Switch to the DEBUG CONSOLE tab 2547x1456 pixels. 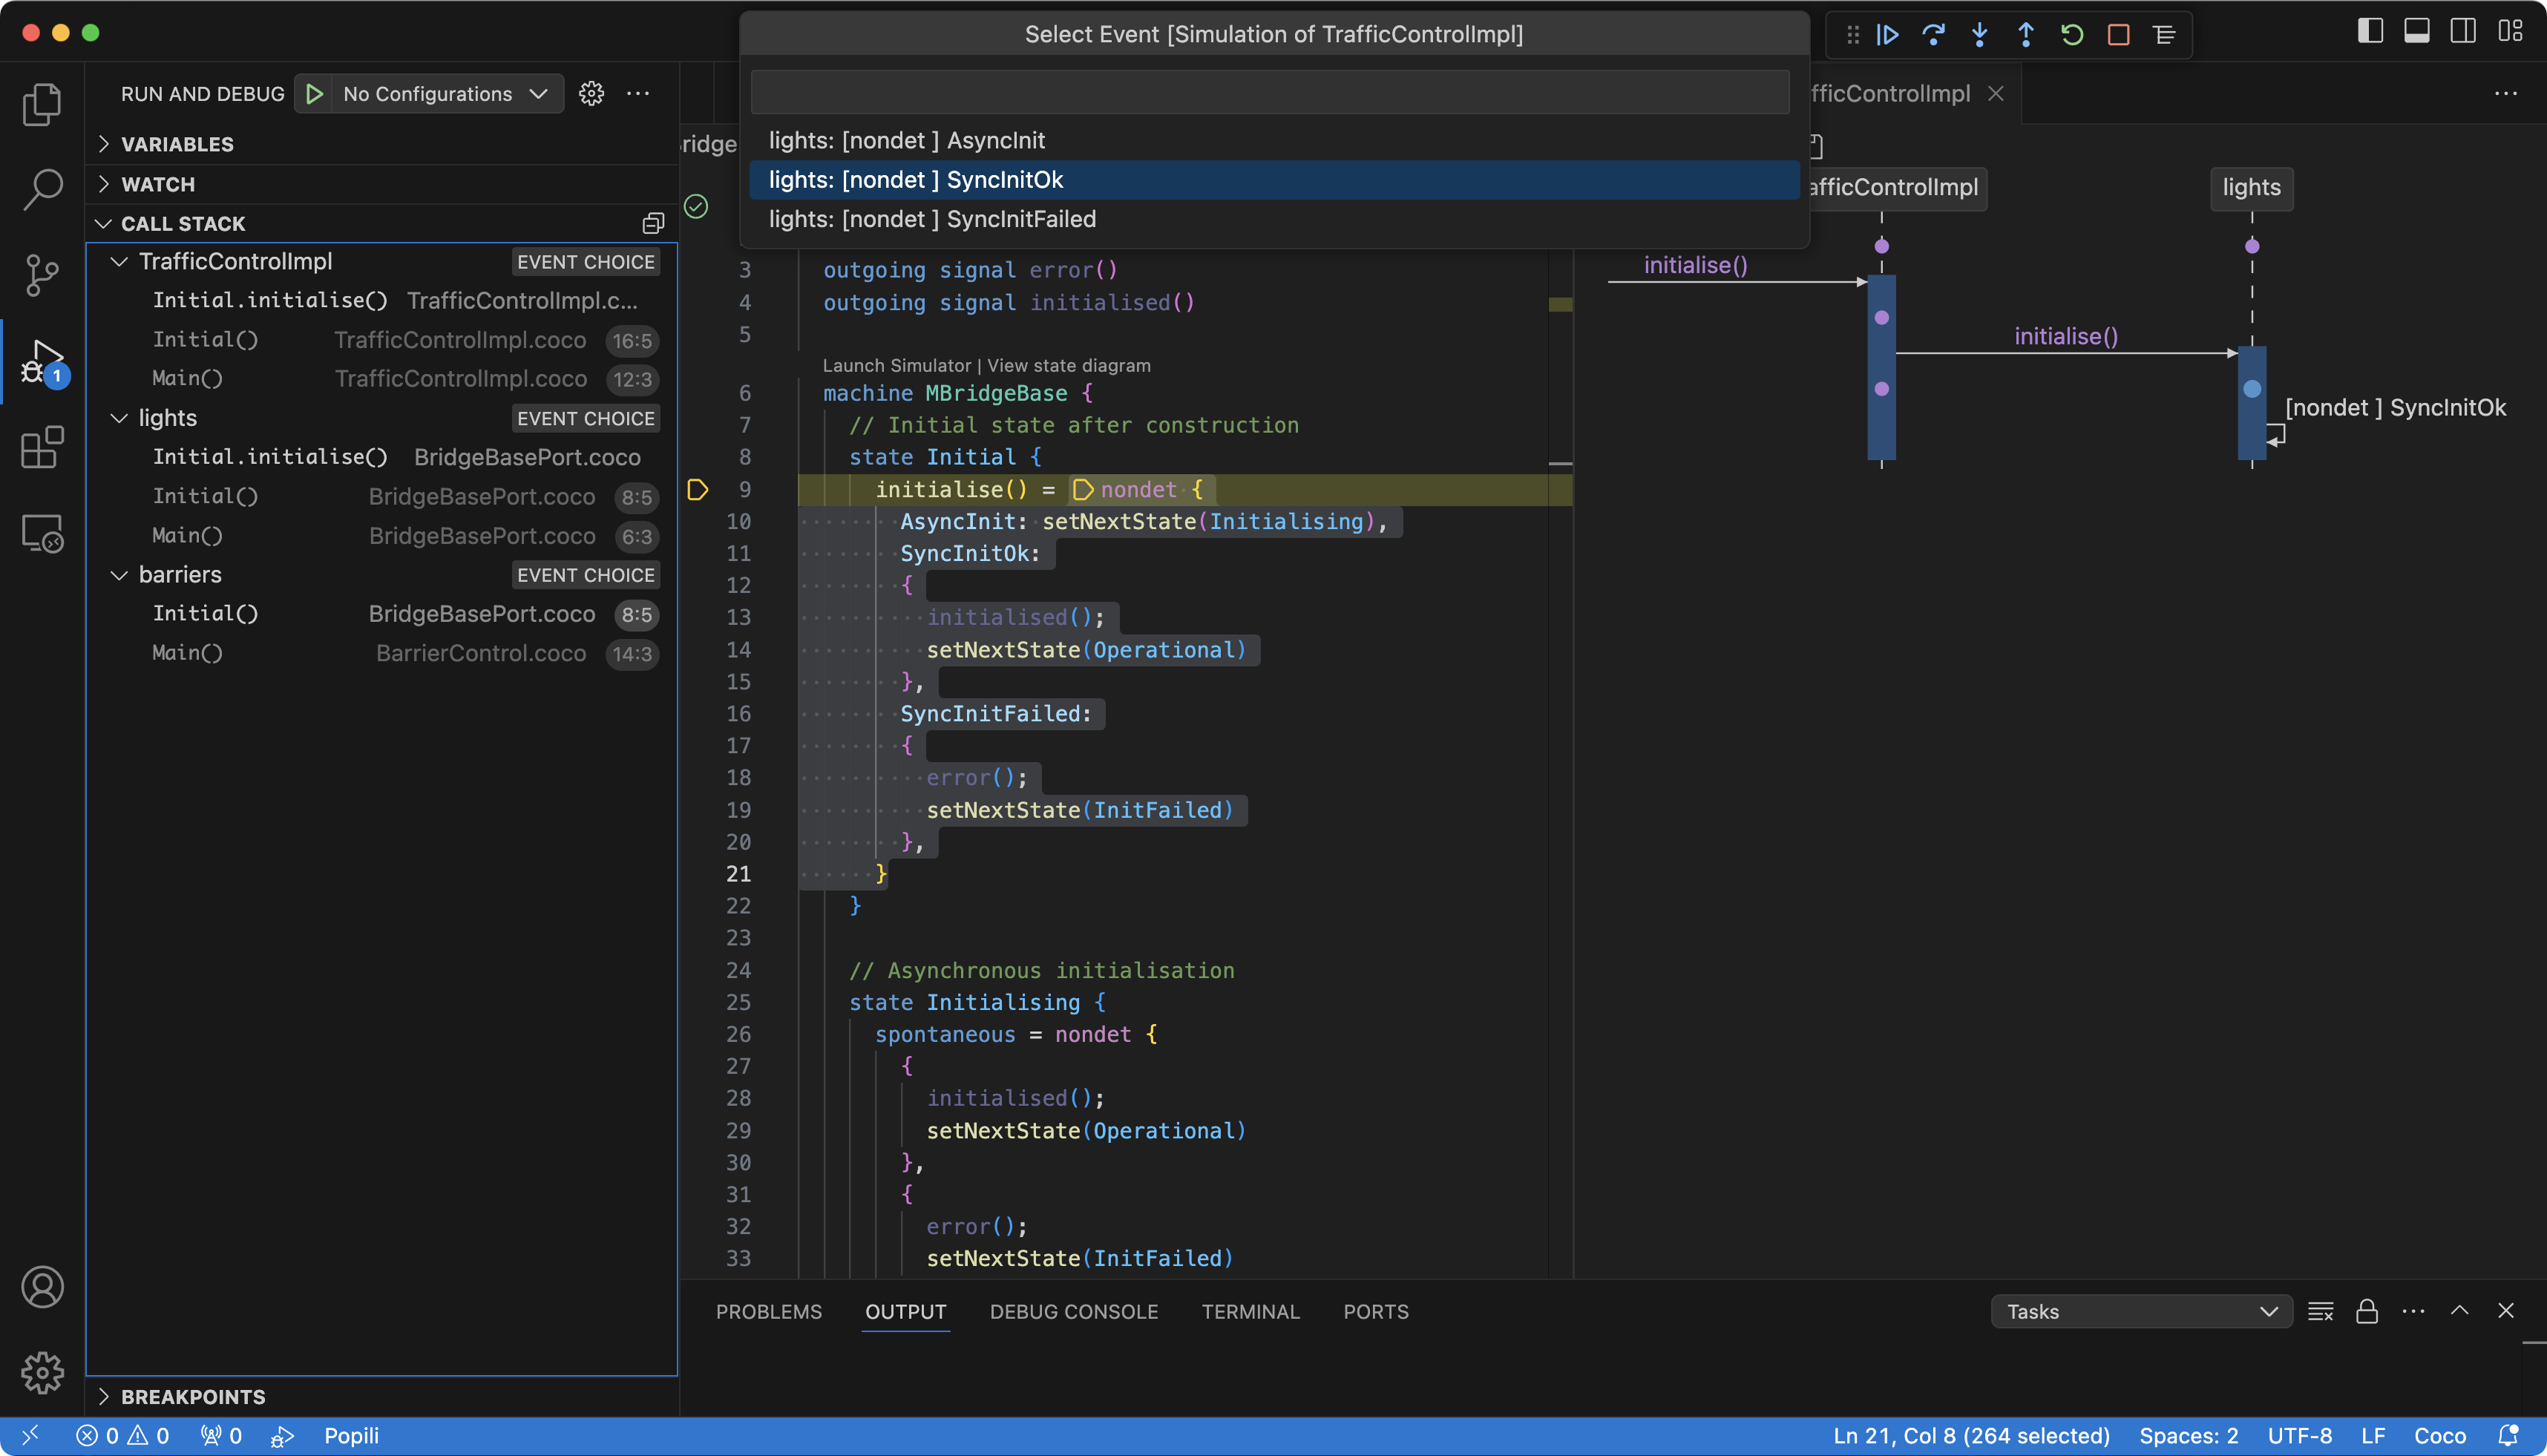coord(1074,1312)
